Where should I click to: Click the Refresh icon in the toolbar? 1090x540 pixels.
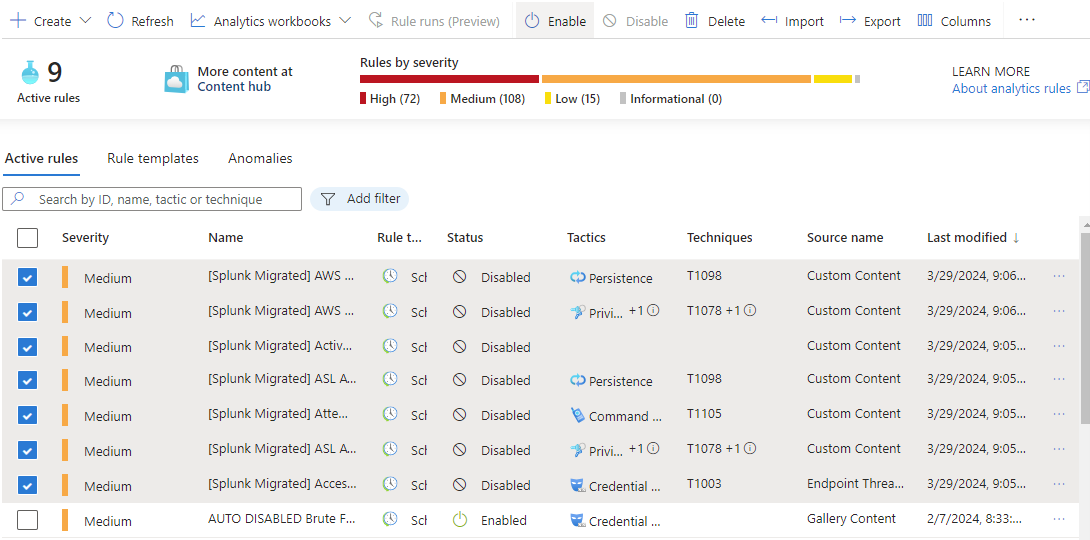tap(116, 21)
